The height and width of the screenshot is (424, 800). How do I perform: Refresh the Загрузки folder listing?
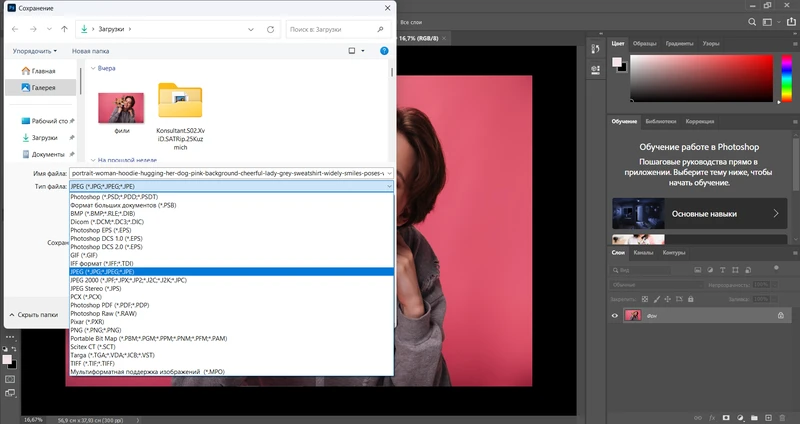[x=272, y=30]
